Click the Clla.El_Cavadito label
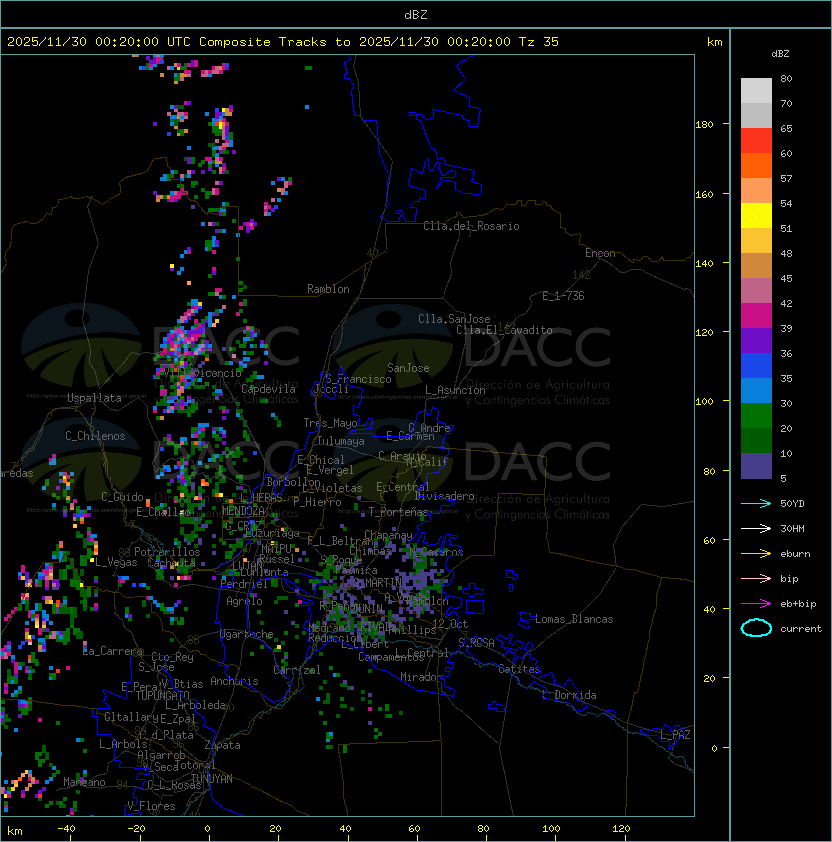 [x=504, y=330]
